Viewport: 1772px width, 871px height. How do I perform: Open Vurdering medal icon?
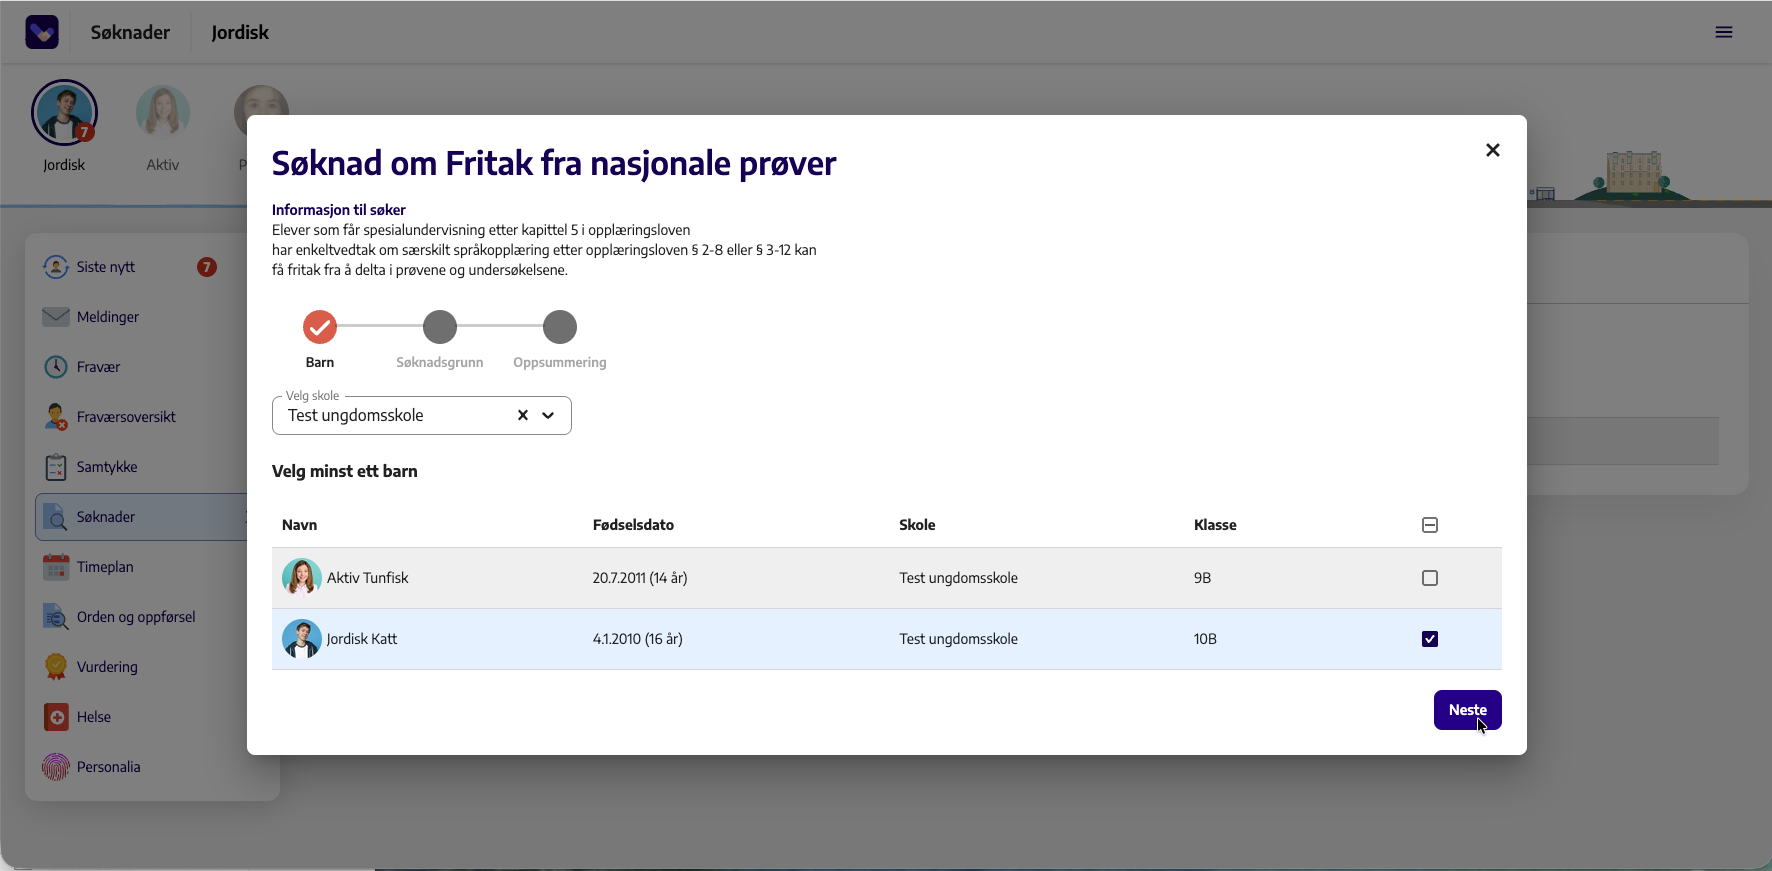point(56,667)
